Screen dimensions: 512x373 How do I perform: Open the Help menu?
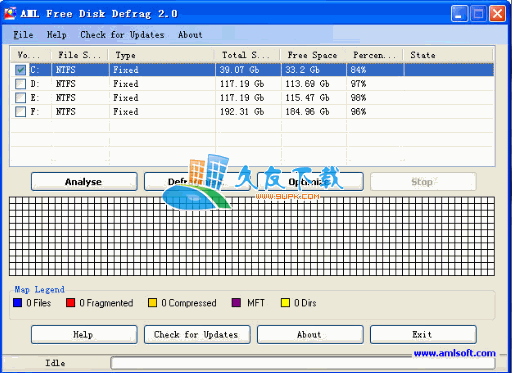pos(56,35)
